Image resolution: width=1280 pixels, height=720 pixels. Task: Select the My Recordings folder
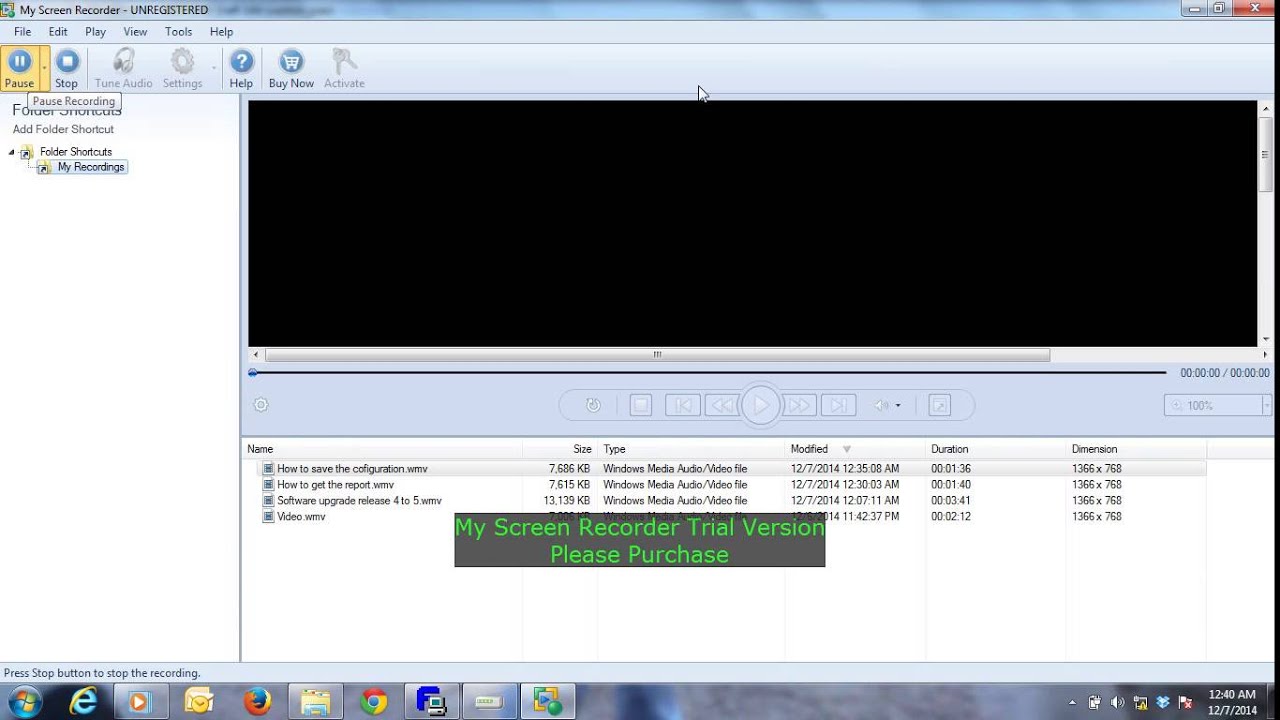[91, 167]
